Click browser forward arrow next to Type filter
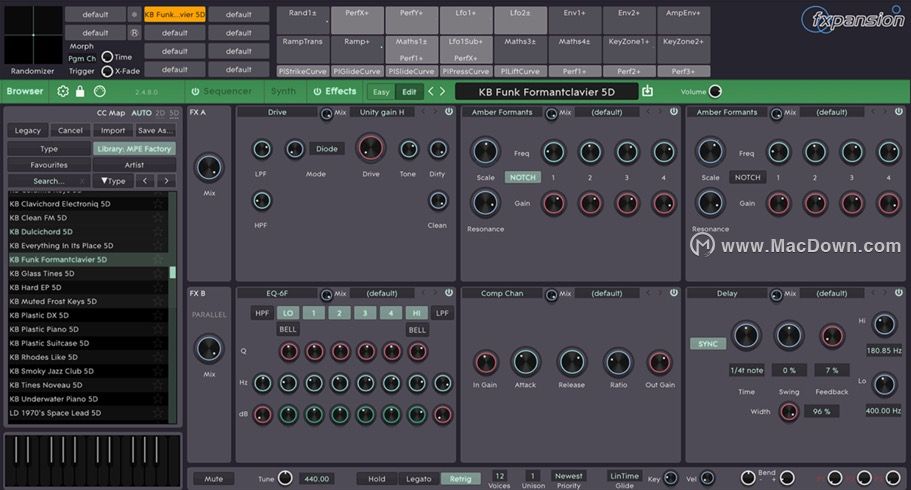 167,181
